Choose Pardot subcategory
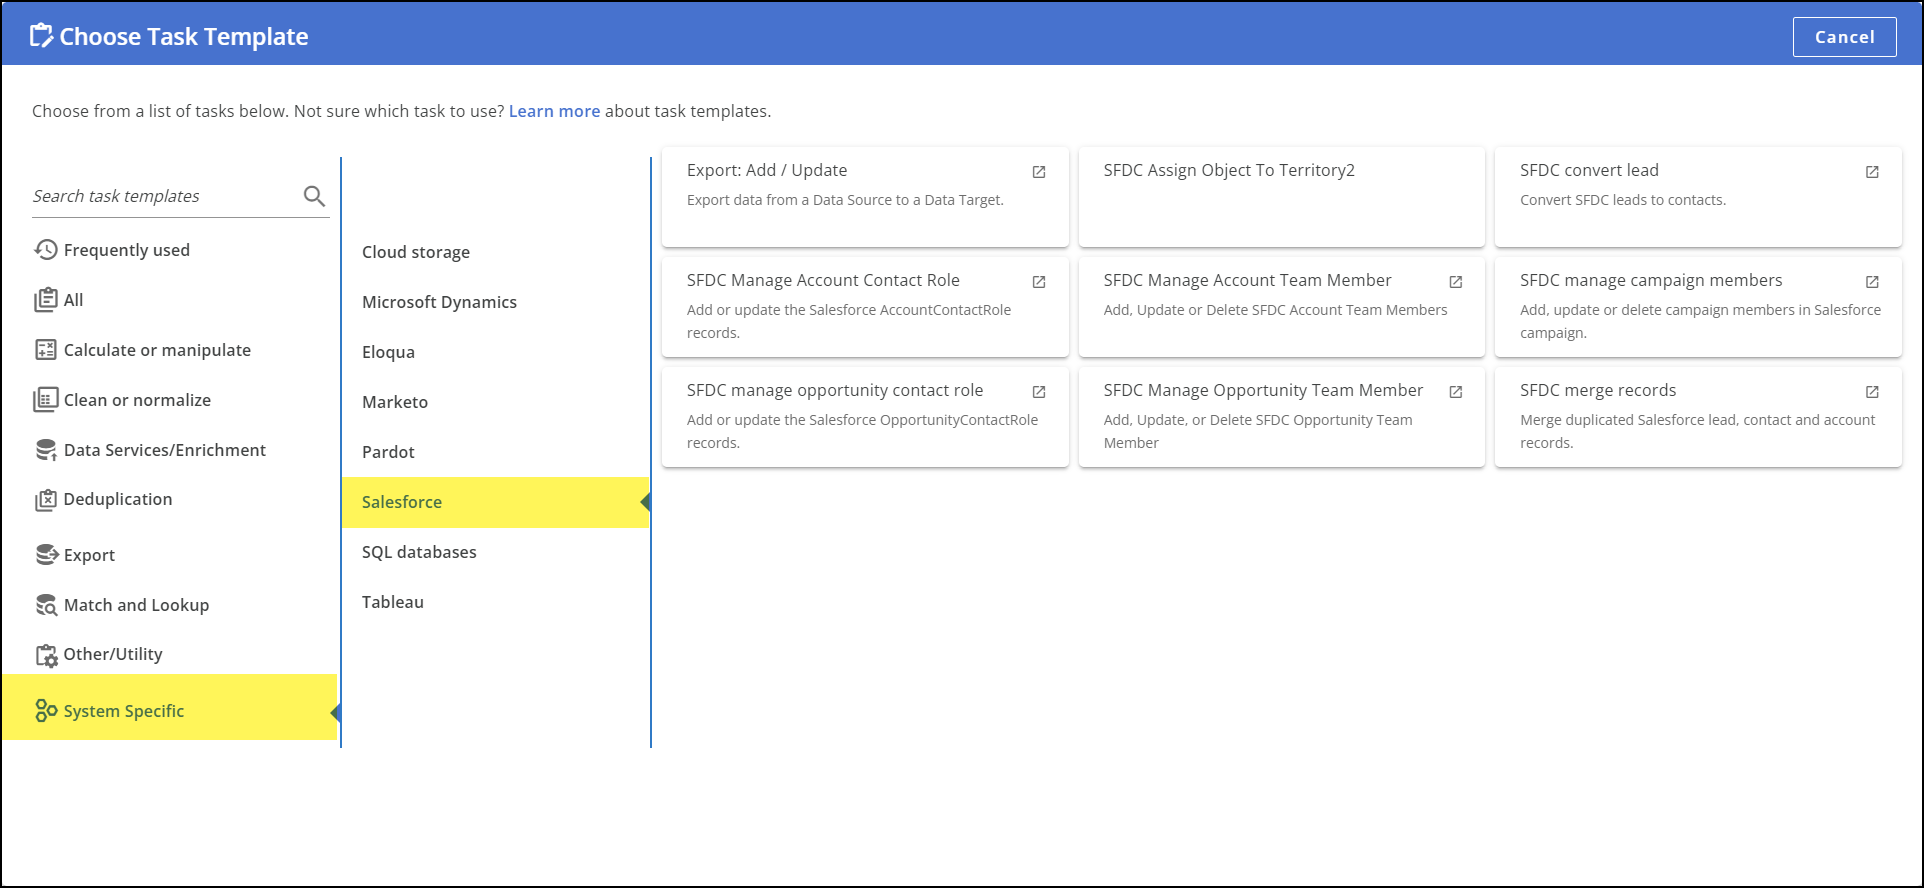The image size is (1924, 888). pyautogui.click(x=388, y=452)
